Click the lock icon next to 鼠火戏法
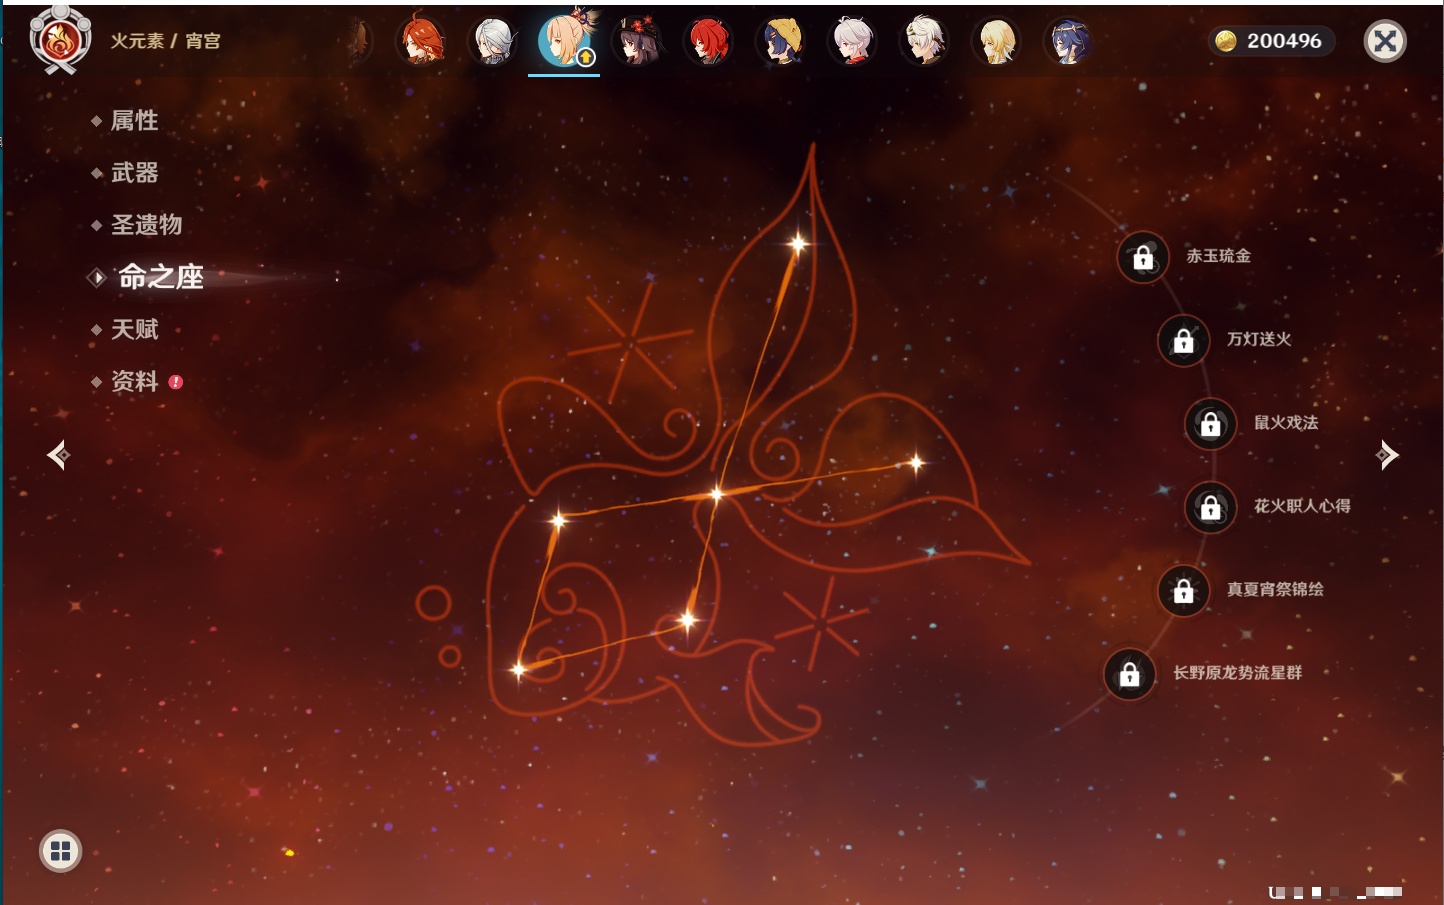This screenshot has height=905, width=1444. [x=1210, y=424]
